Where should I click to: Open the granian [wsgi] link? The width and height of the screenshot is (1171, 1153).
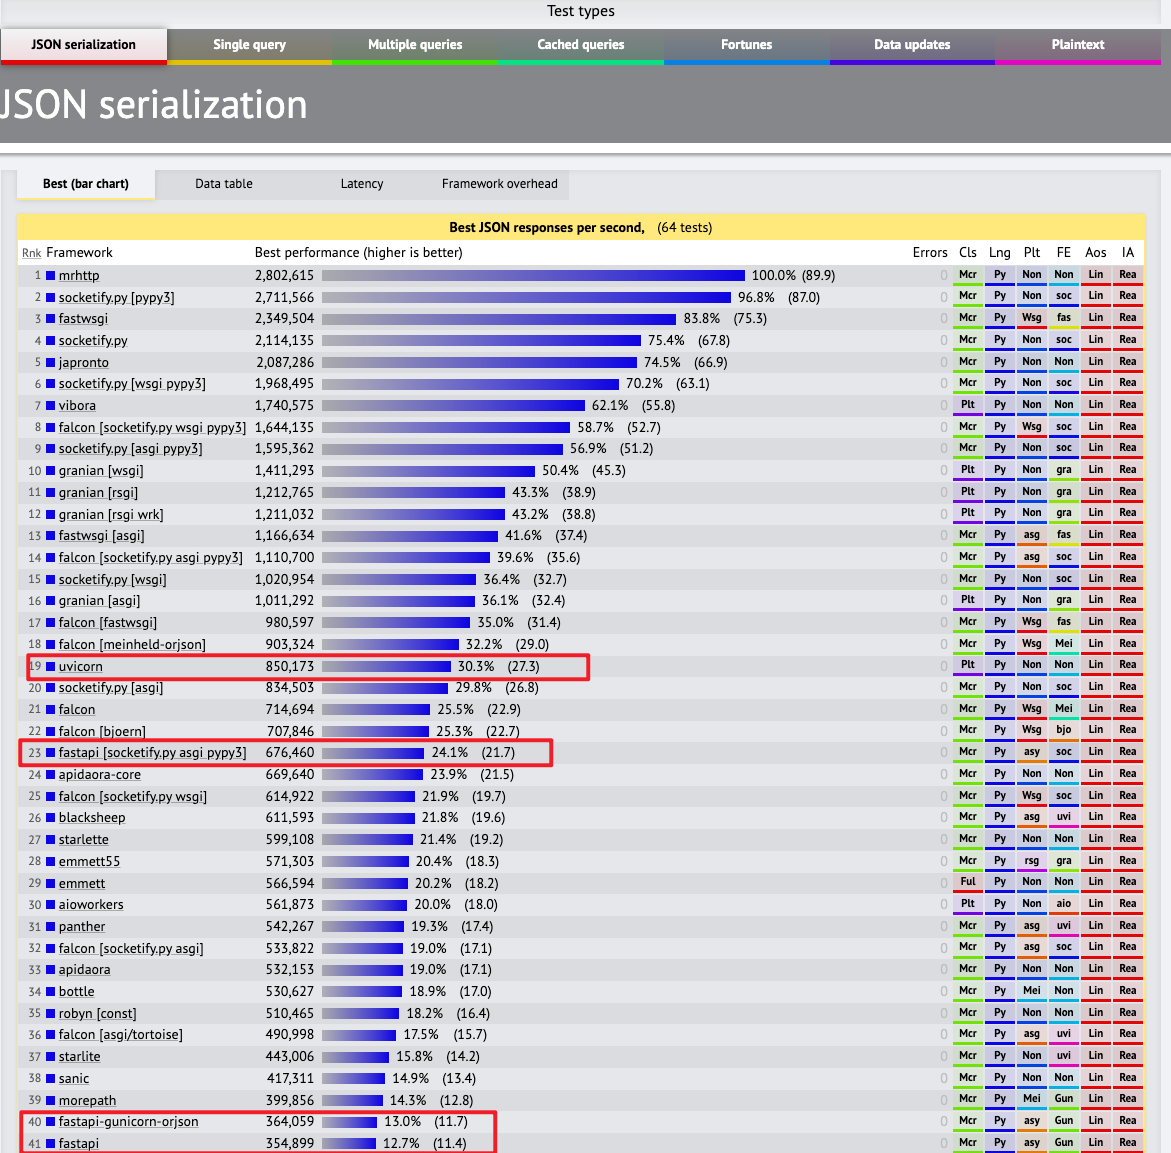click(x=101, y=470)
